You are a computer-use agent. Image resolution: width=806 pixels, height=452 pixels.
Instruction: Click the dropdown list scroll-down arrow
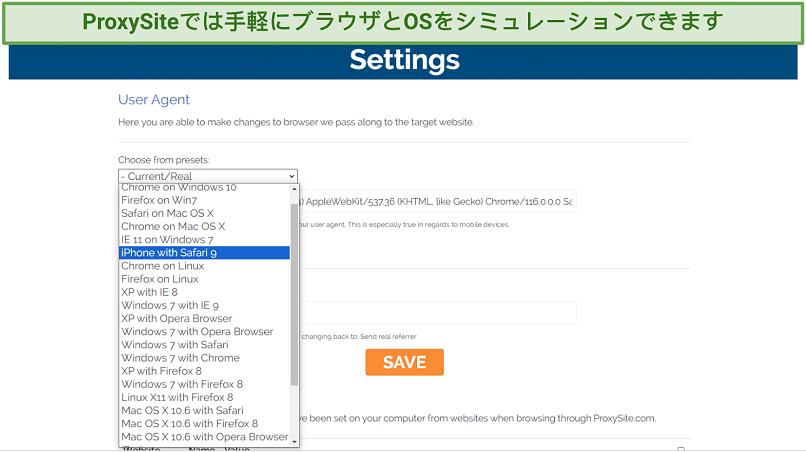tap(295, 442)
